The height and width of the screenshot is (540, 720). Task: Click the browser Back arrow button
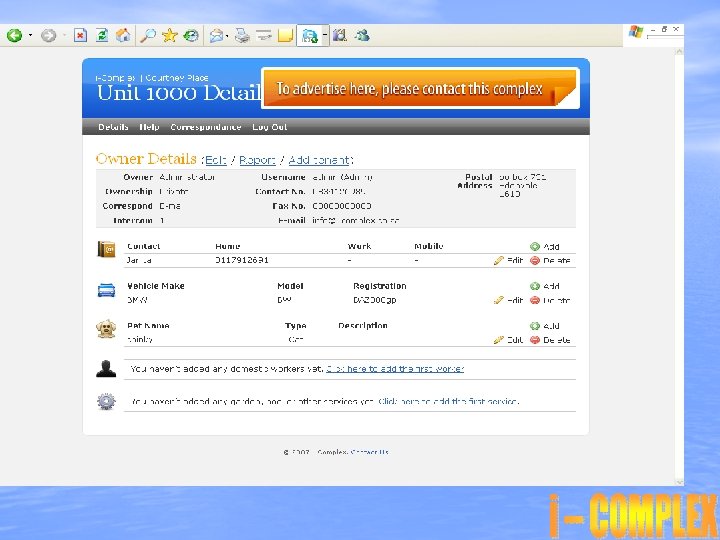(14, 35)
